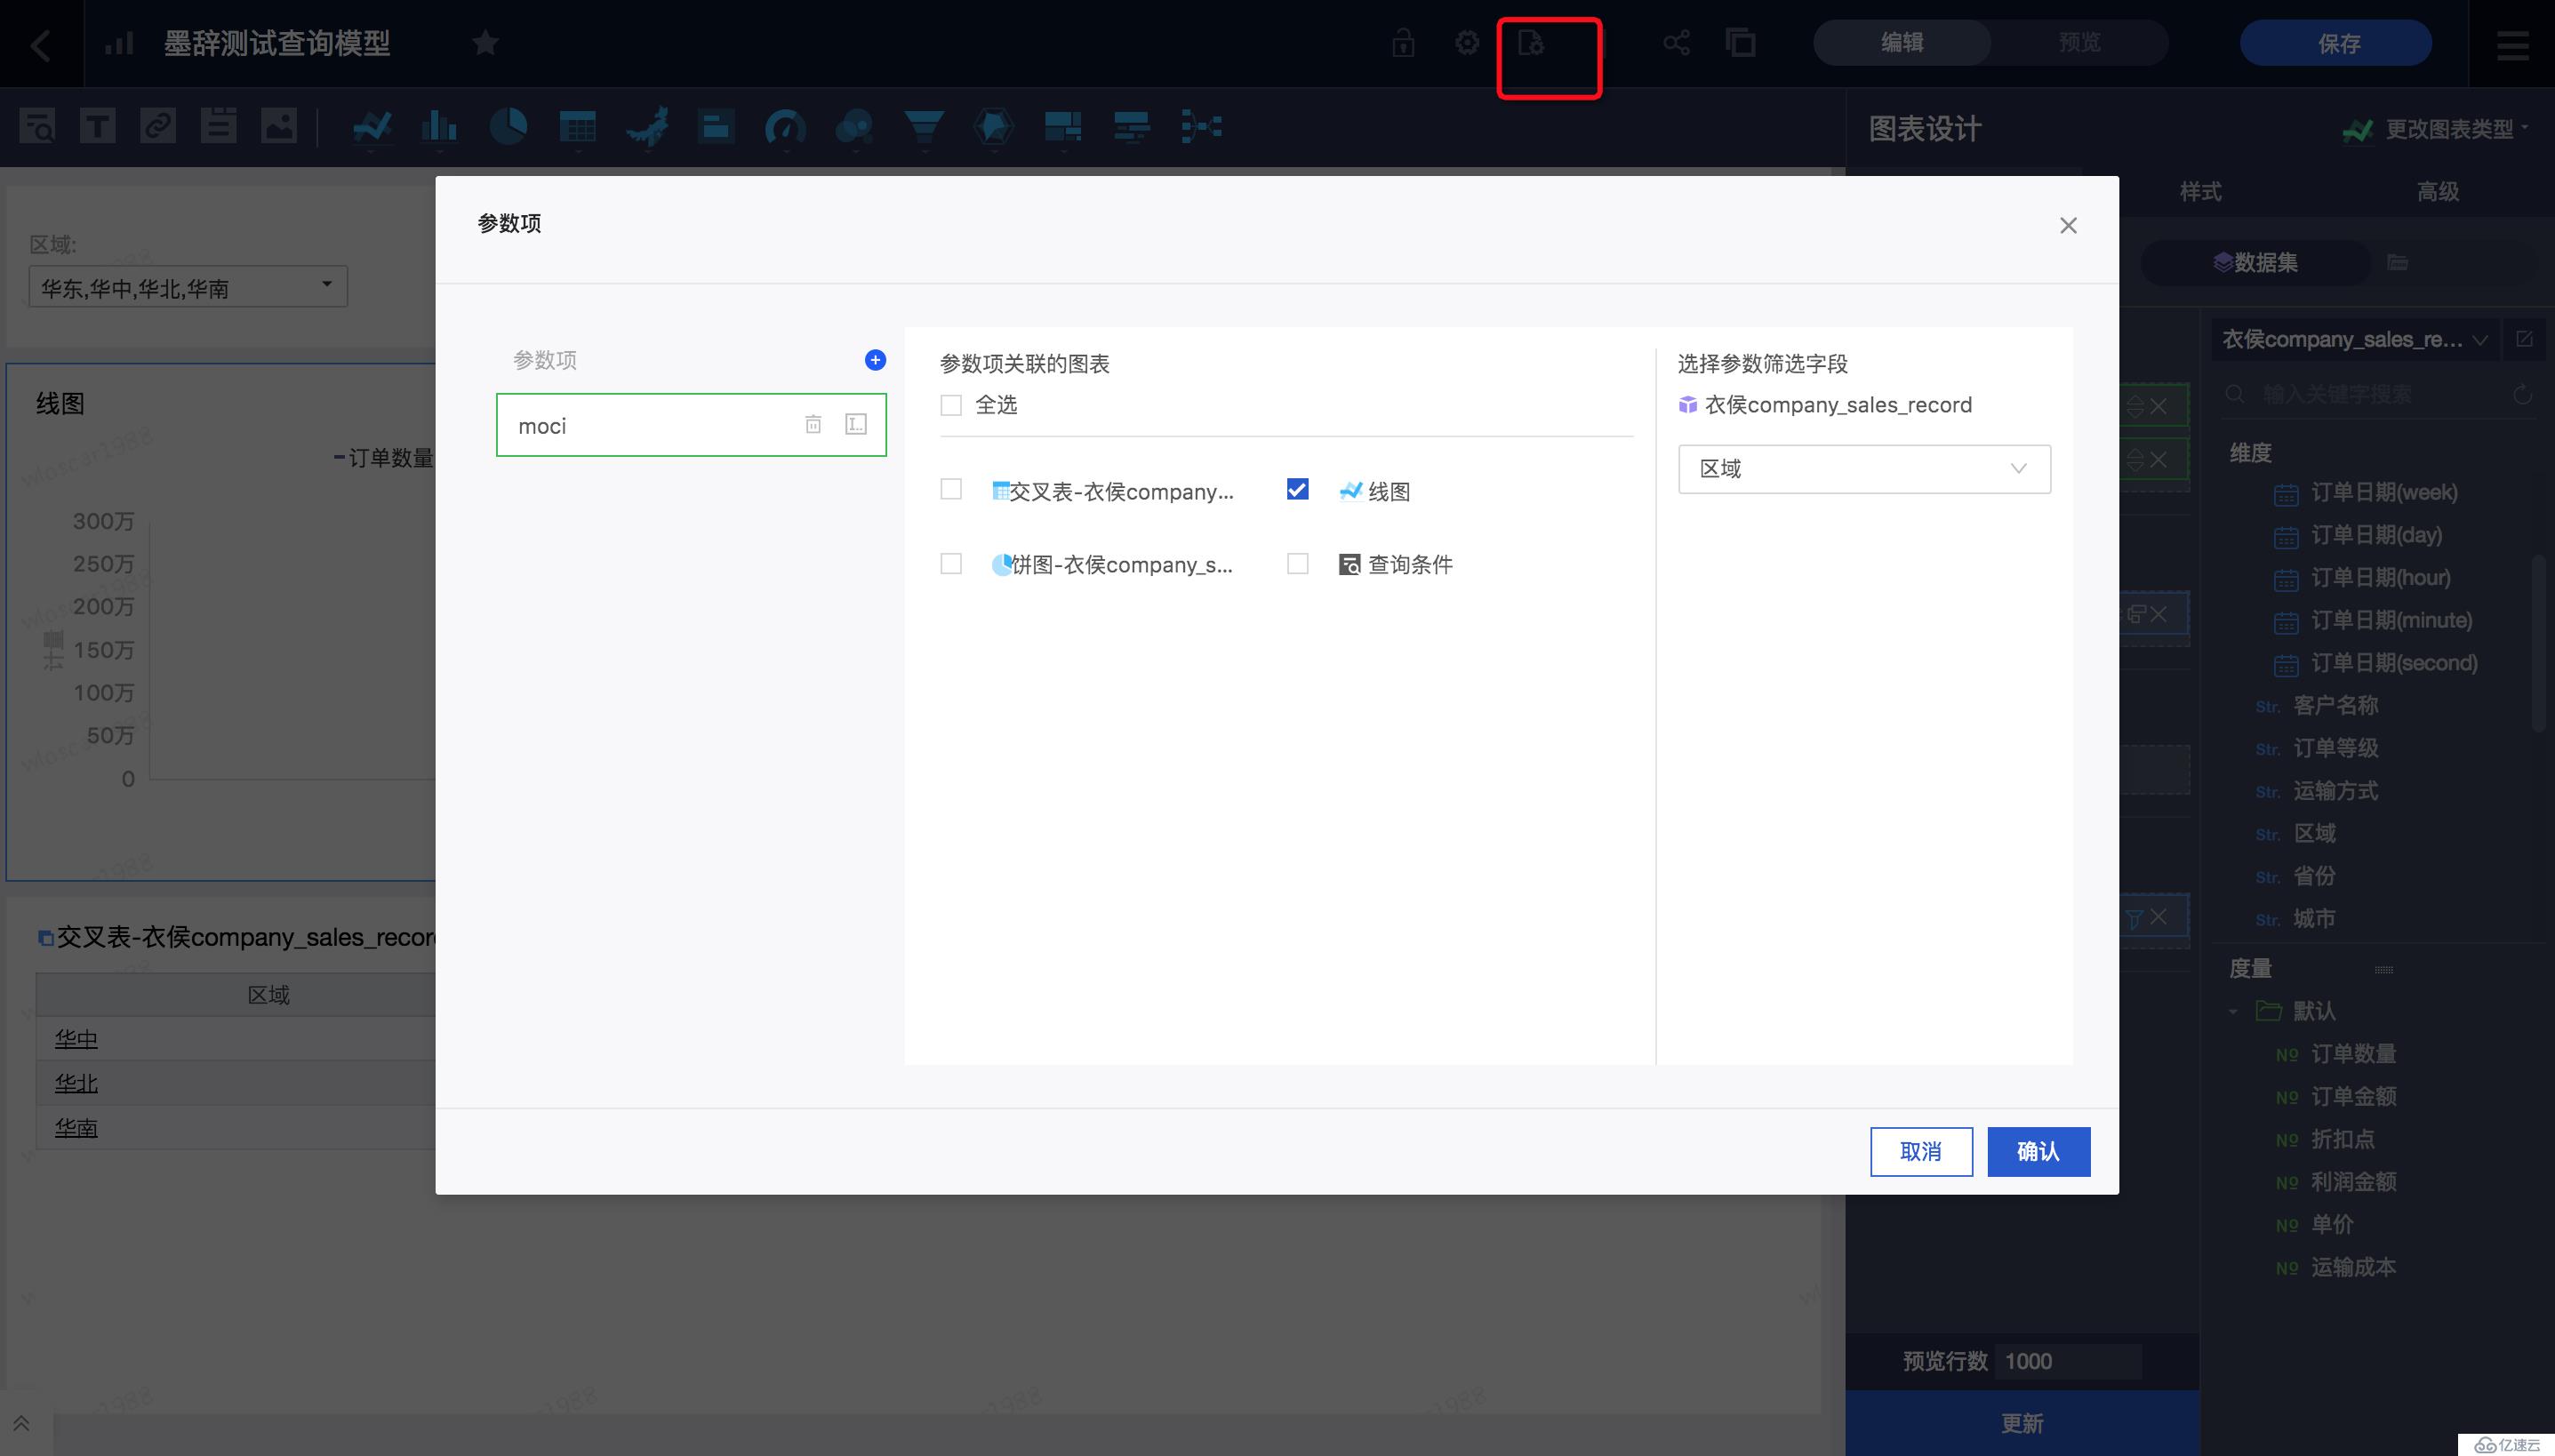
Task: Click the lock icon in header
Action: pos(1403,43)
